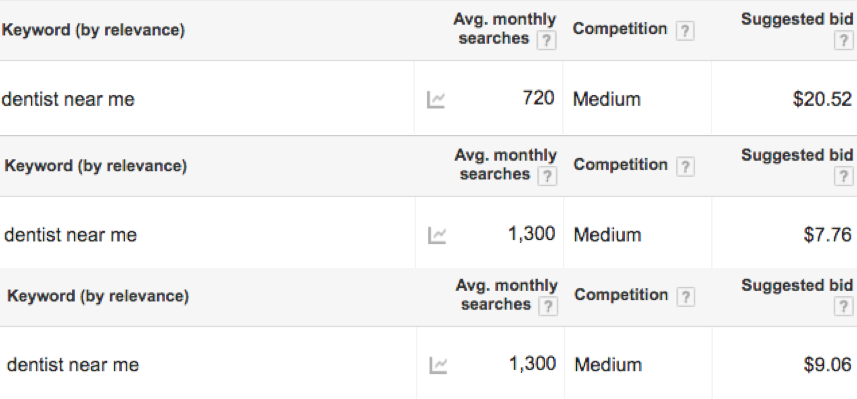This screenshot has width=857, height=399.
Task: Click the 720 average monthly searches value
Action: point(538,99)
